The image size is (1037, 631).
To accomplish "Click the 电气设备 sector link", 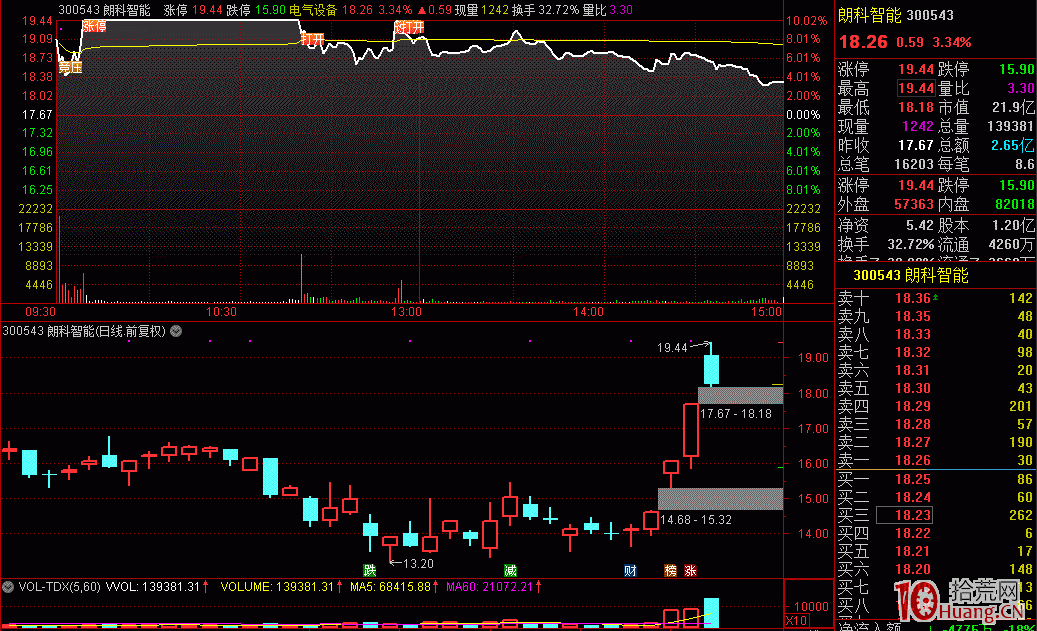I will 313,10.
